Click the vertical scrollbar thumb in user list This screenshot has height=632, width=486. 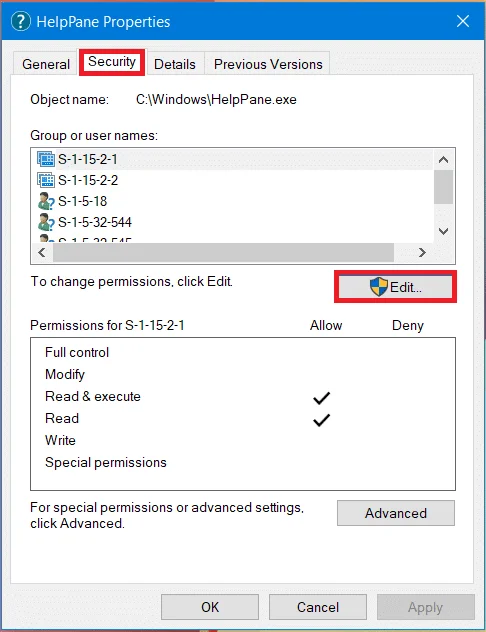point(443,187)
